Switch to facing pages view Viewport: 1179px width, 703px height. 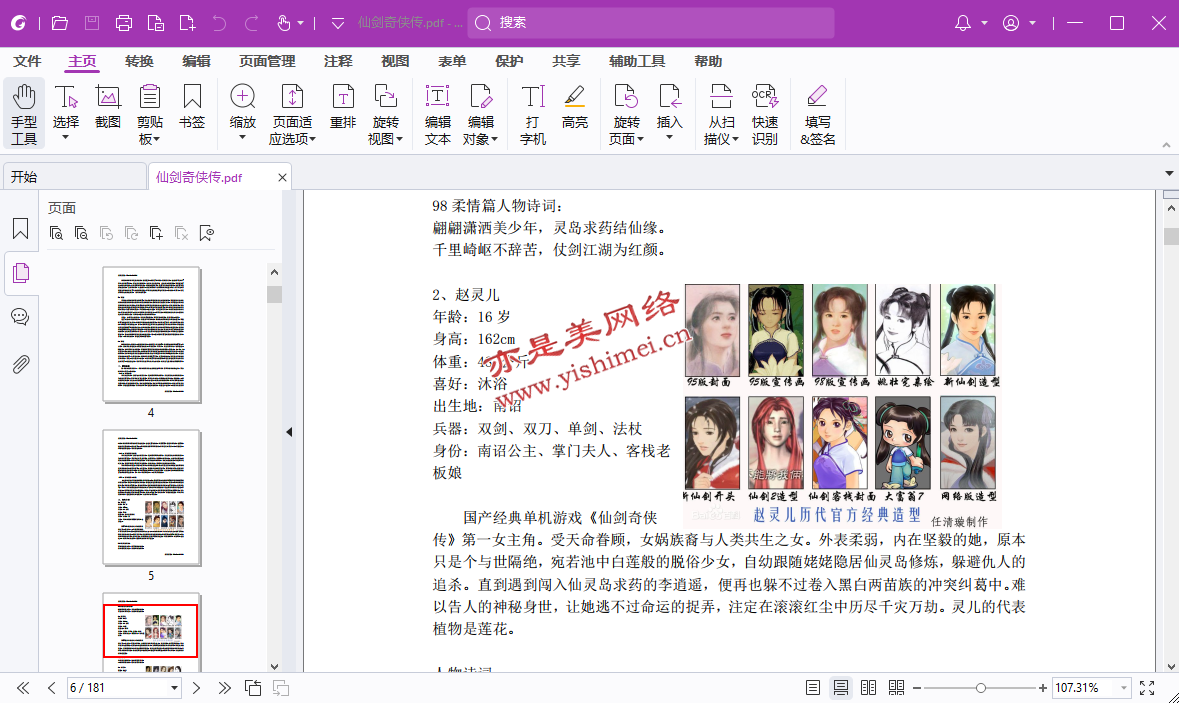(868, 688)
